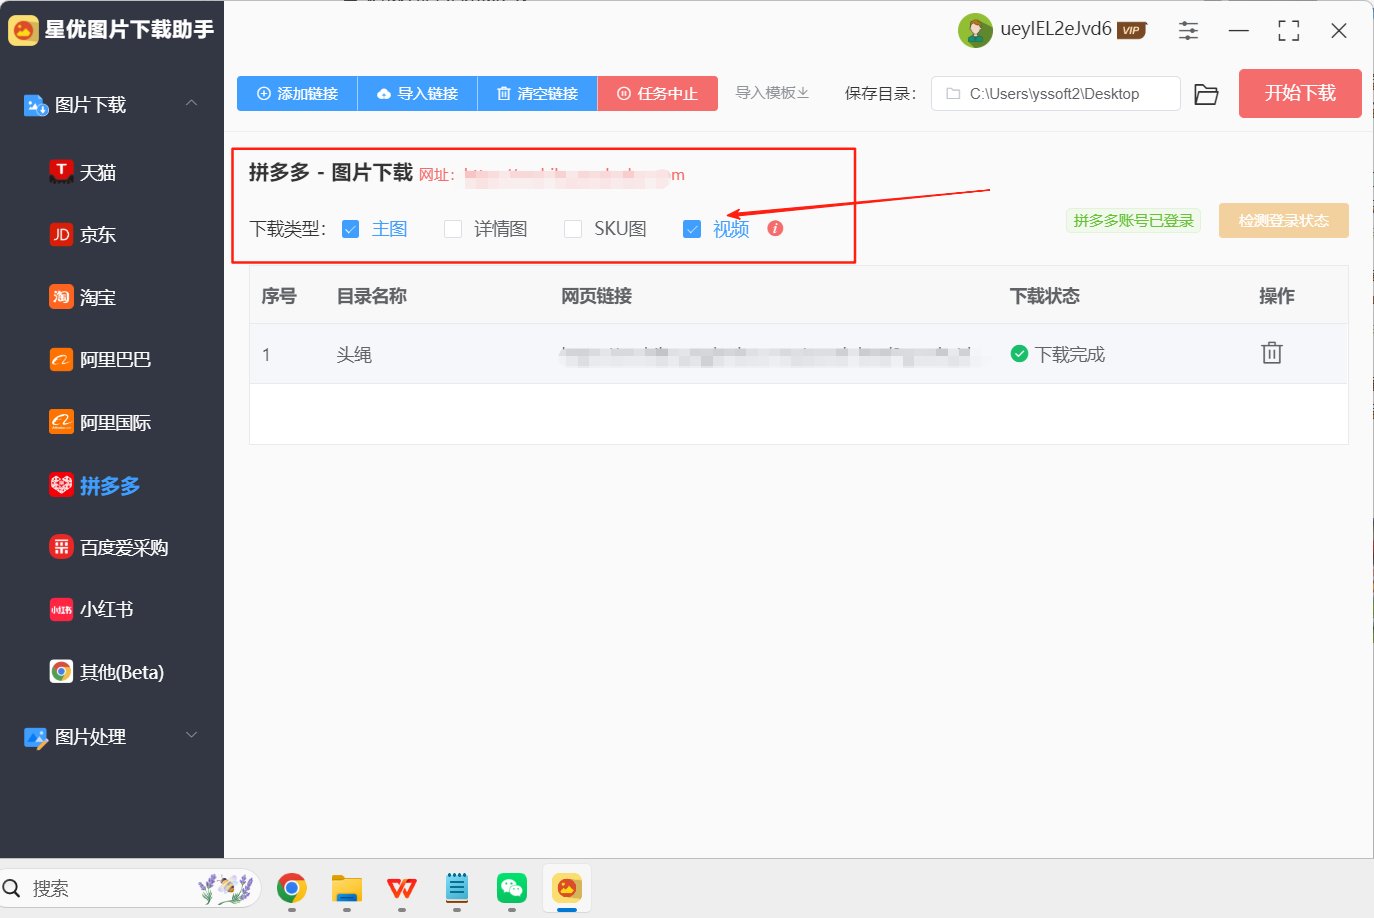The image size is (1374, 918).
Task: Toggle the 主图 checkbox
Action: [x=350, y=229]
